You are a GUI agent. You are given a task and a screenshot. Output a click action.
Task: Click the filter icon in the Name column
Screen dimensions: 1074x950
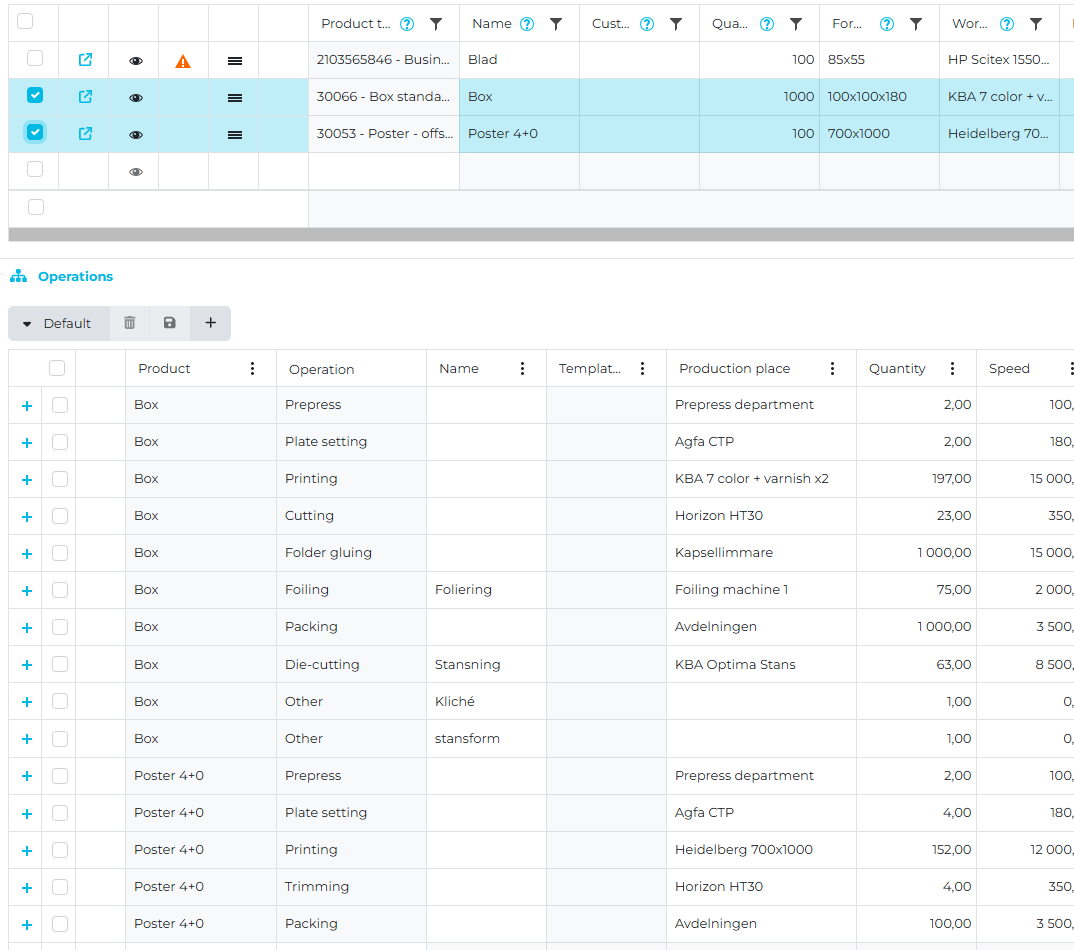coord(556,24)
